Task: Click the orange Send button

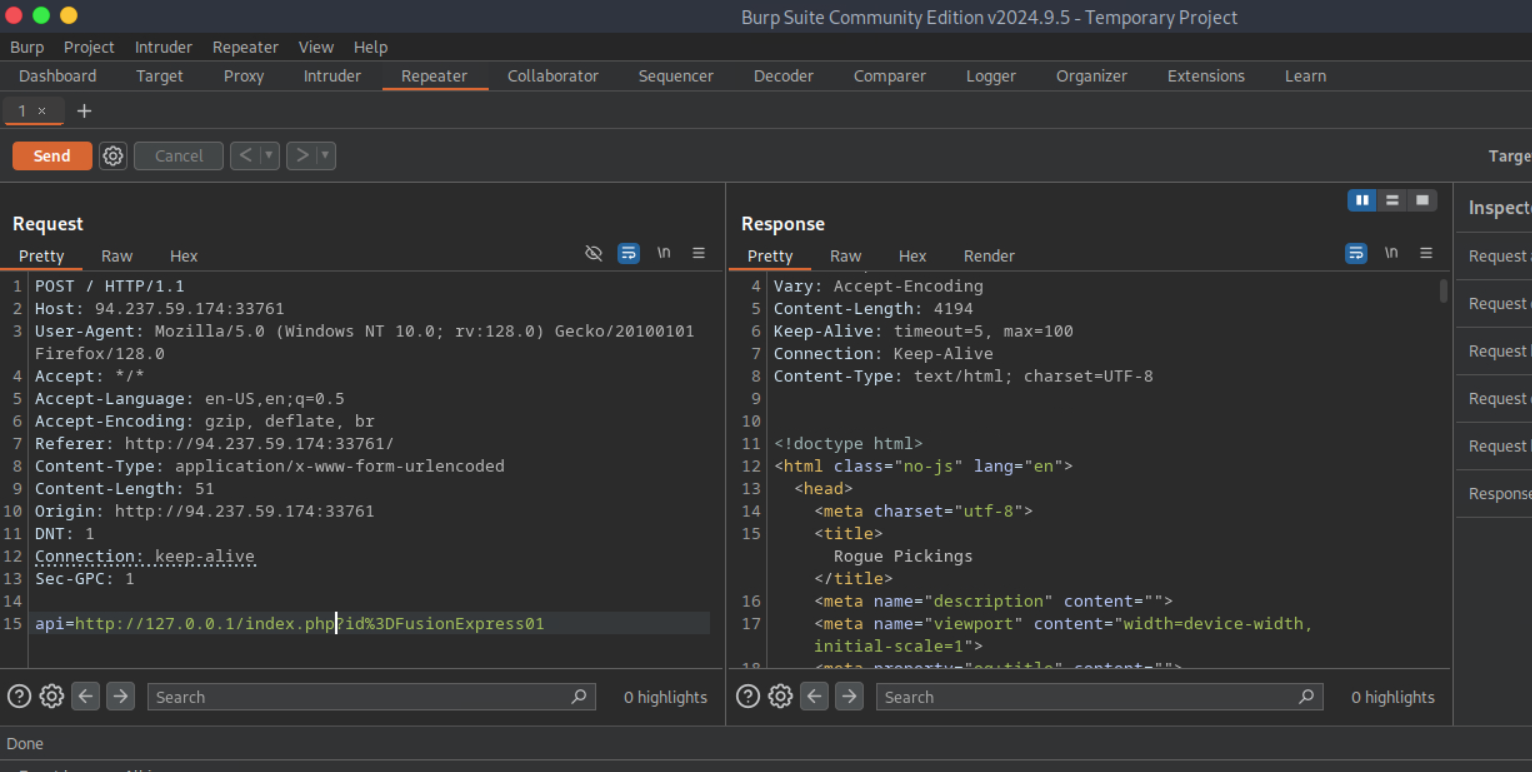Action: 52,156
